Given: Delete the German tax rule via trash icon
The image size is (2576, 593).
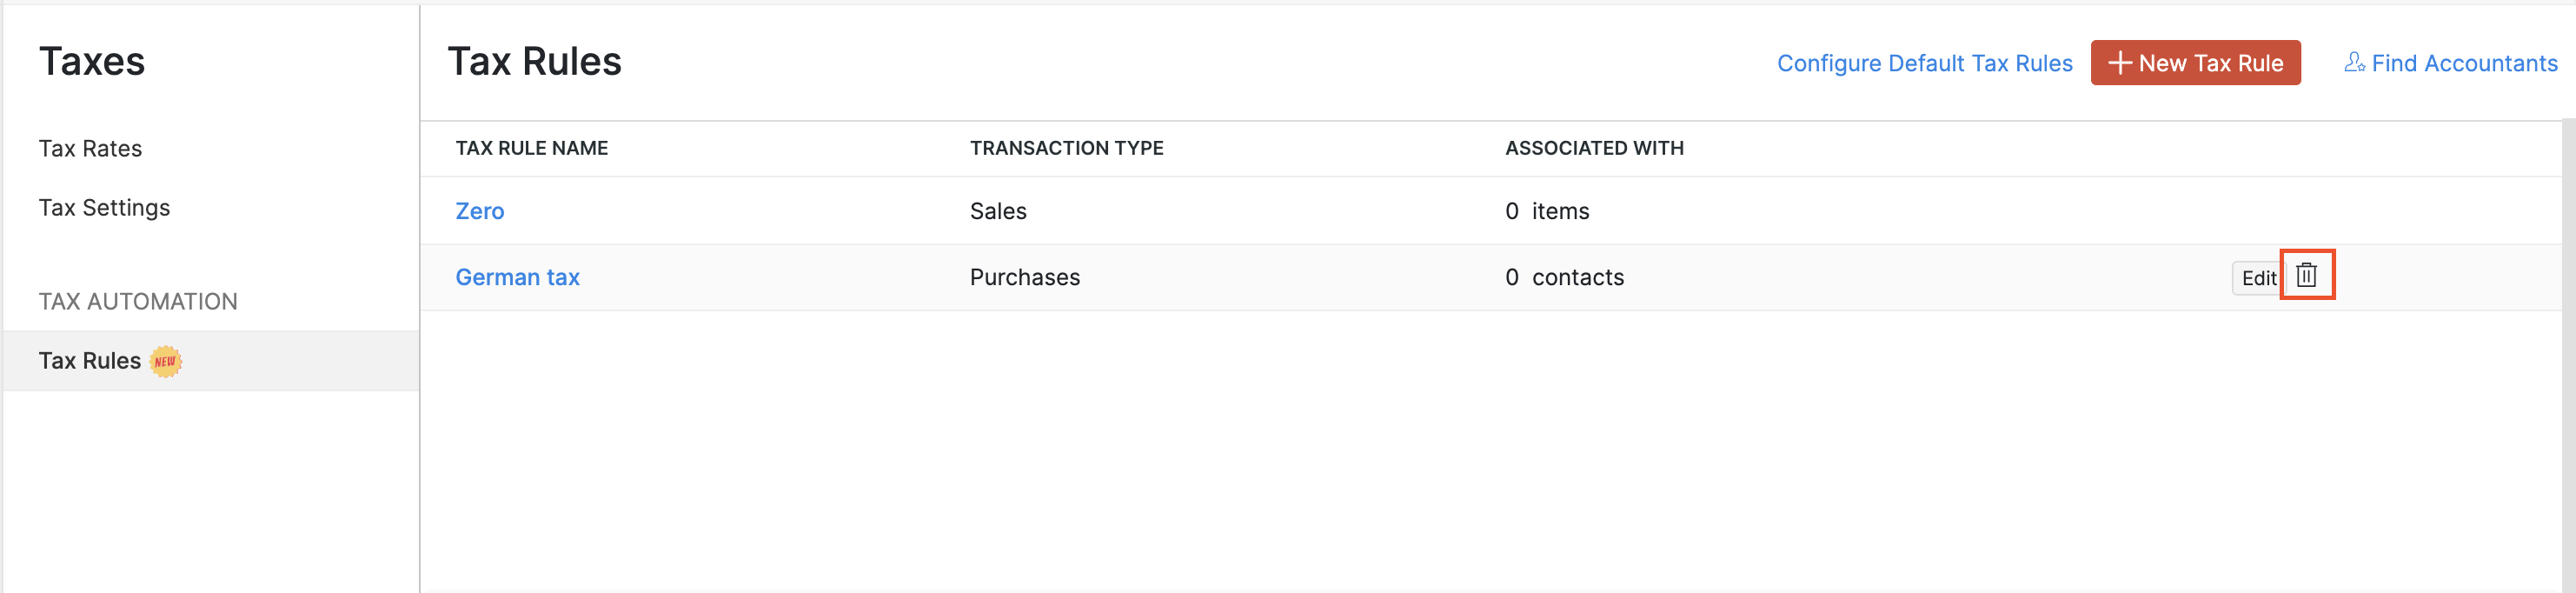Looking at the screenshot, I should 2306,275.
